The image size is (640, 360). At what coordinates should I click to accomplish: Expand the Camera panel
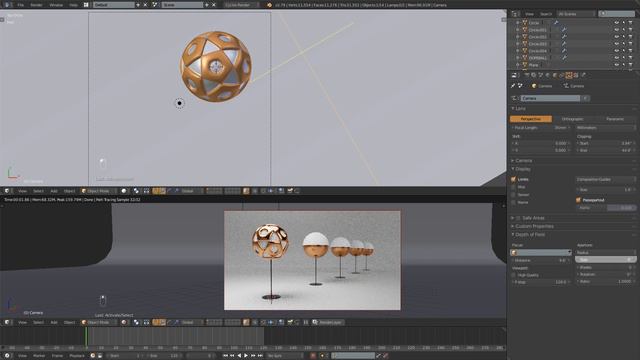pyautogui.click(x=522, y=160)
